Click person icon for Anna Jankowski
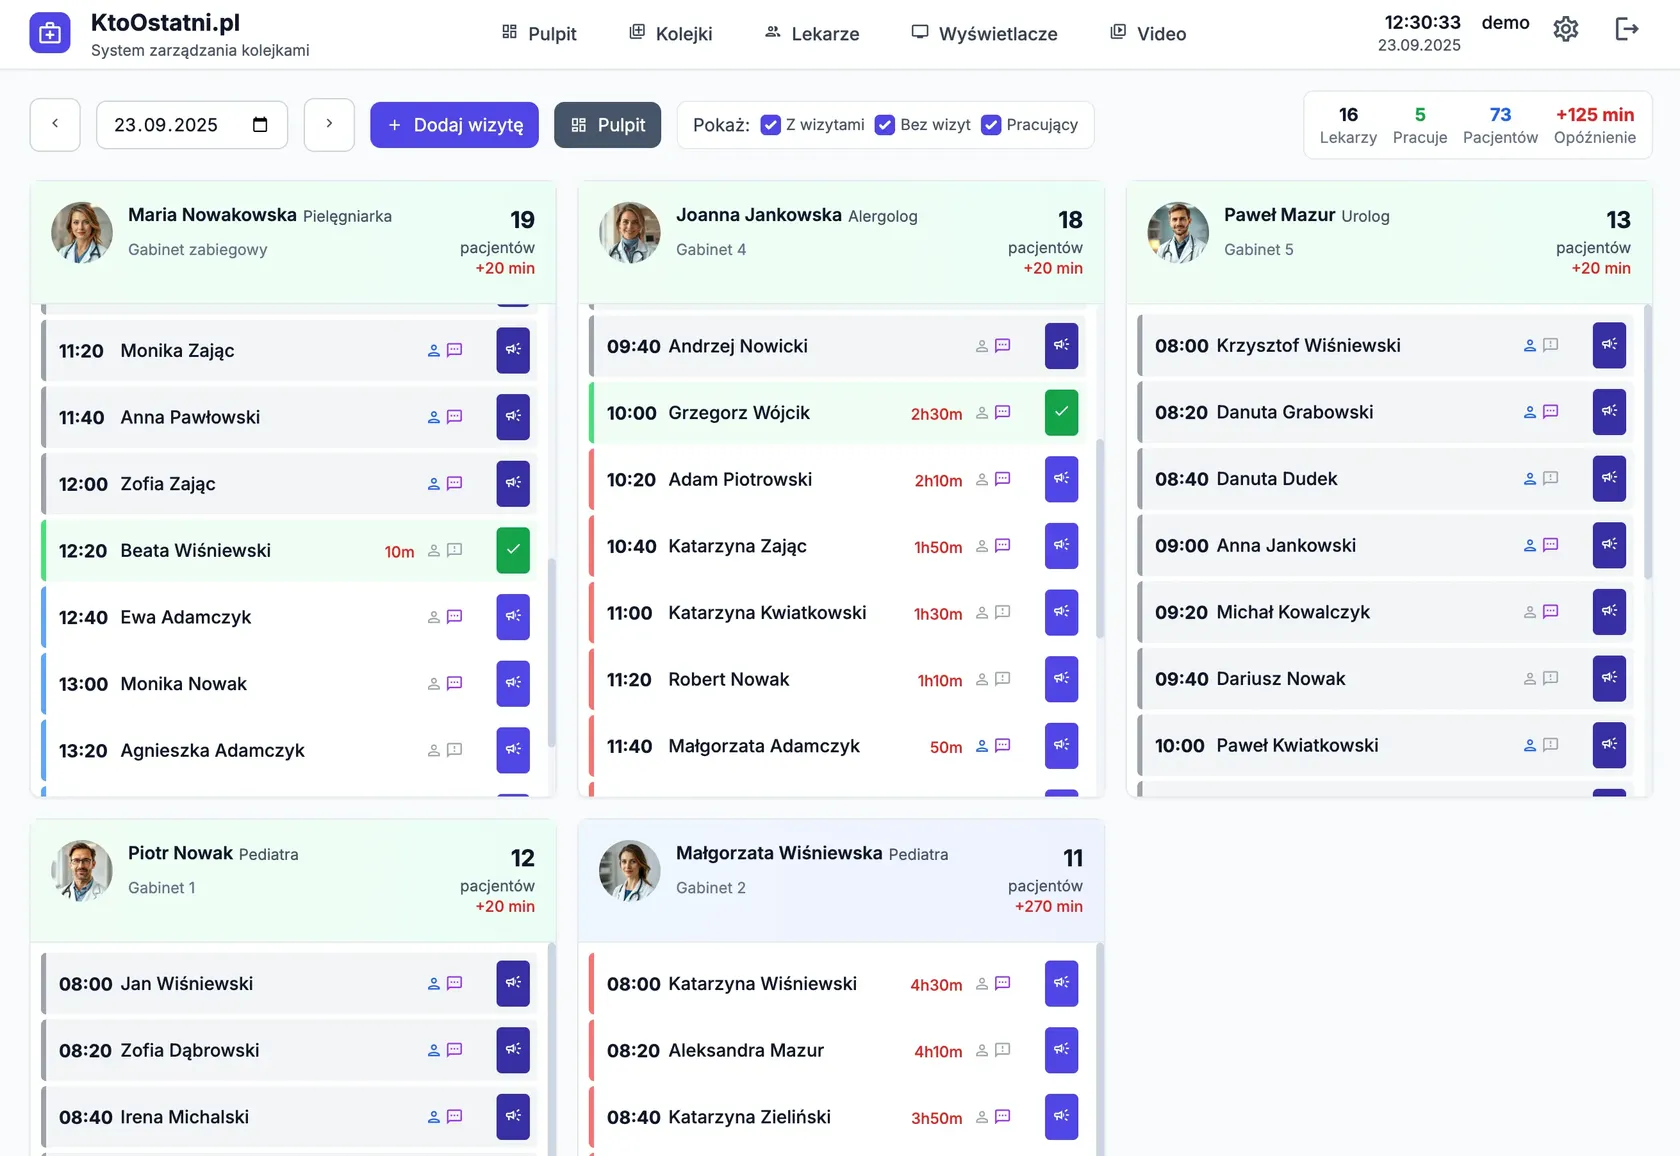 pos(1530,546)
